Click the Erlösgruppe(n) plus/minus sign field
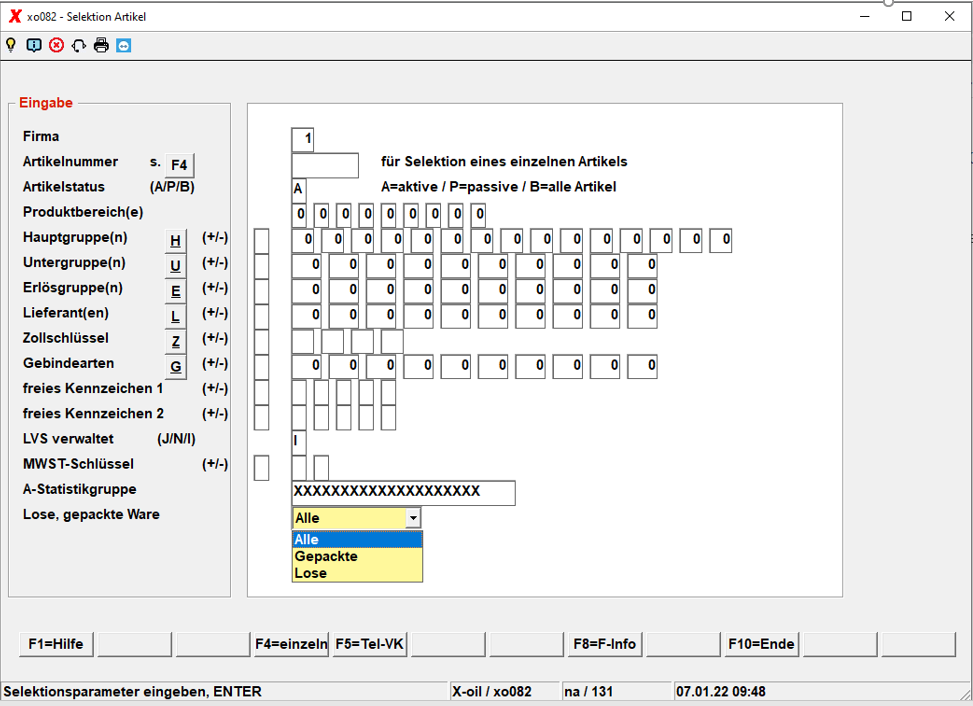This screenshot has width=973, height=706. [x=261, y=291]
